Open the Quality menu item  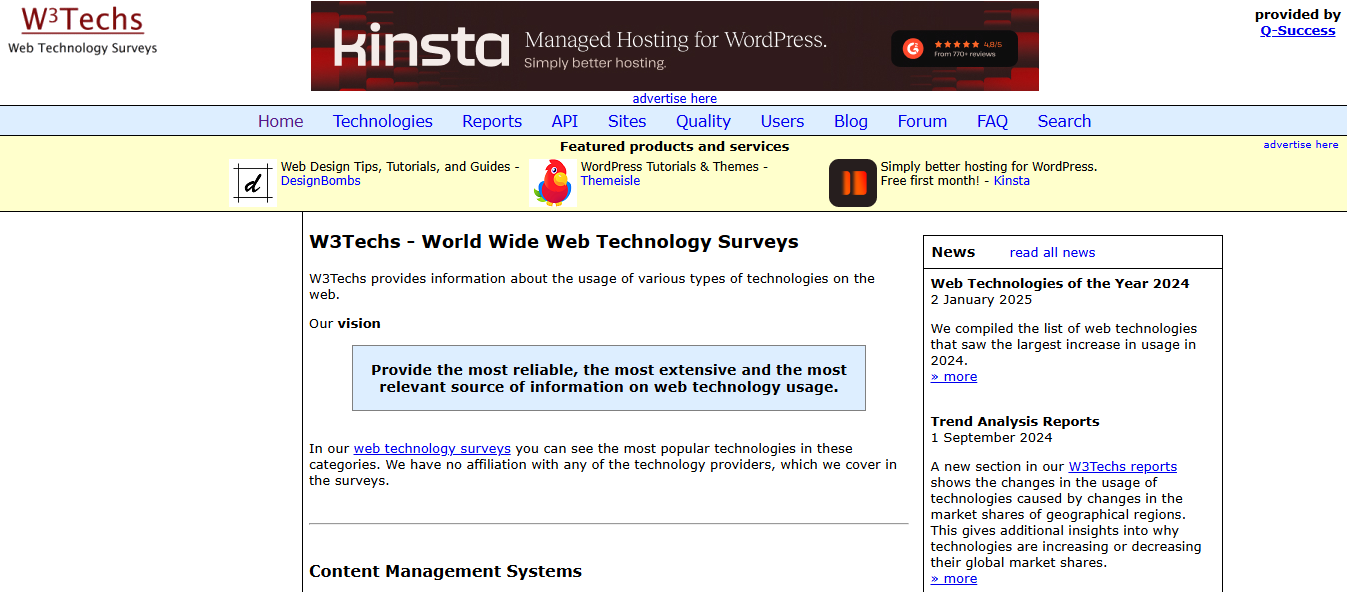tap(703, 121)
